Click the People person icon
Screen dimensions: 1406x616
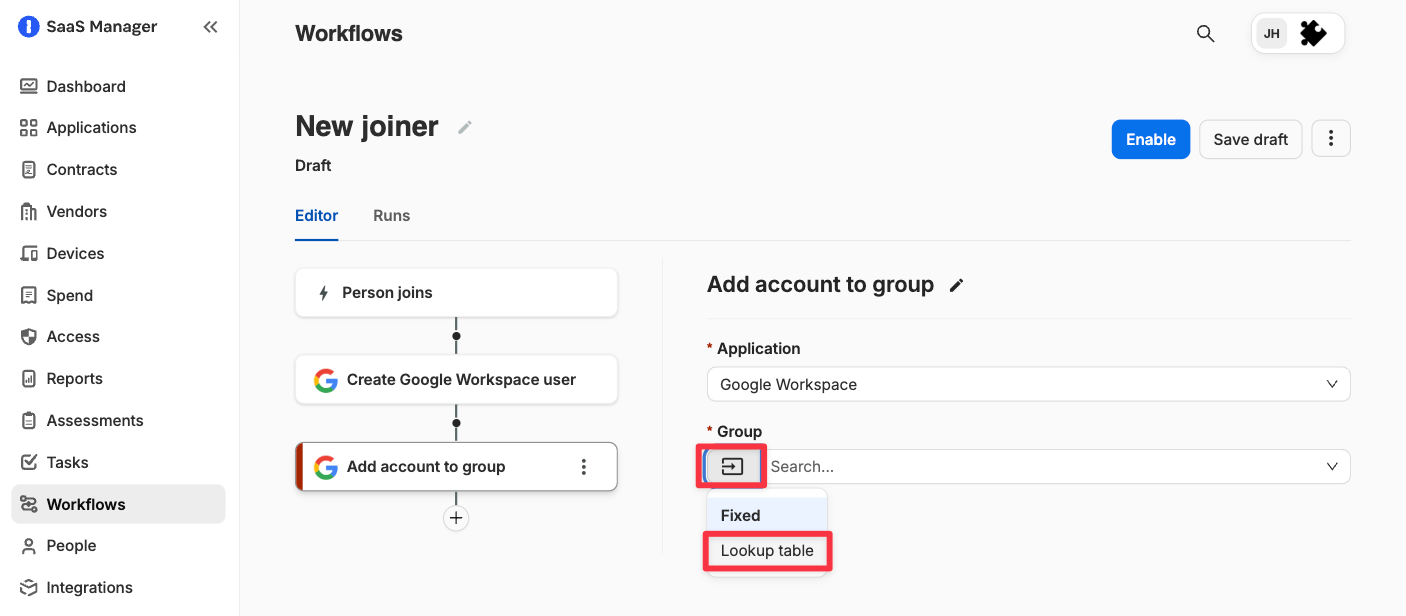[x=29, y=545]
